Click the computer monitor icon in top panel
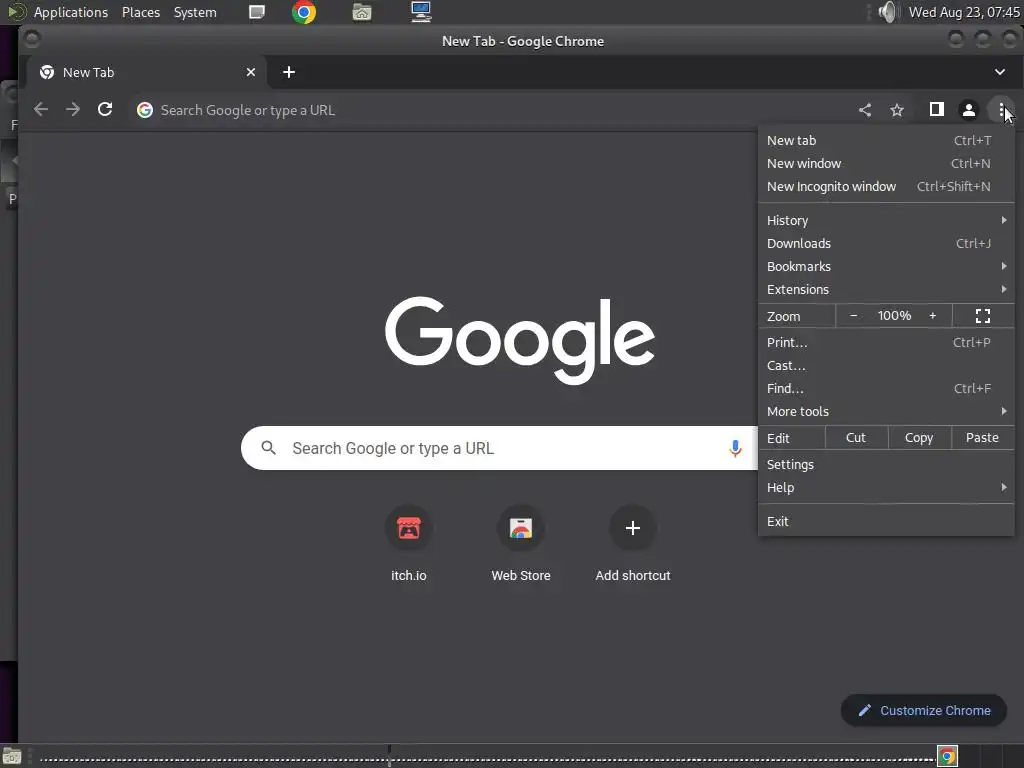Image resolution: width=1024 pixels, height=768 pixels. click(421, 12)
